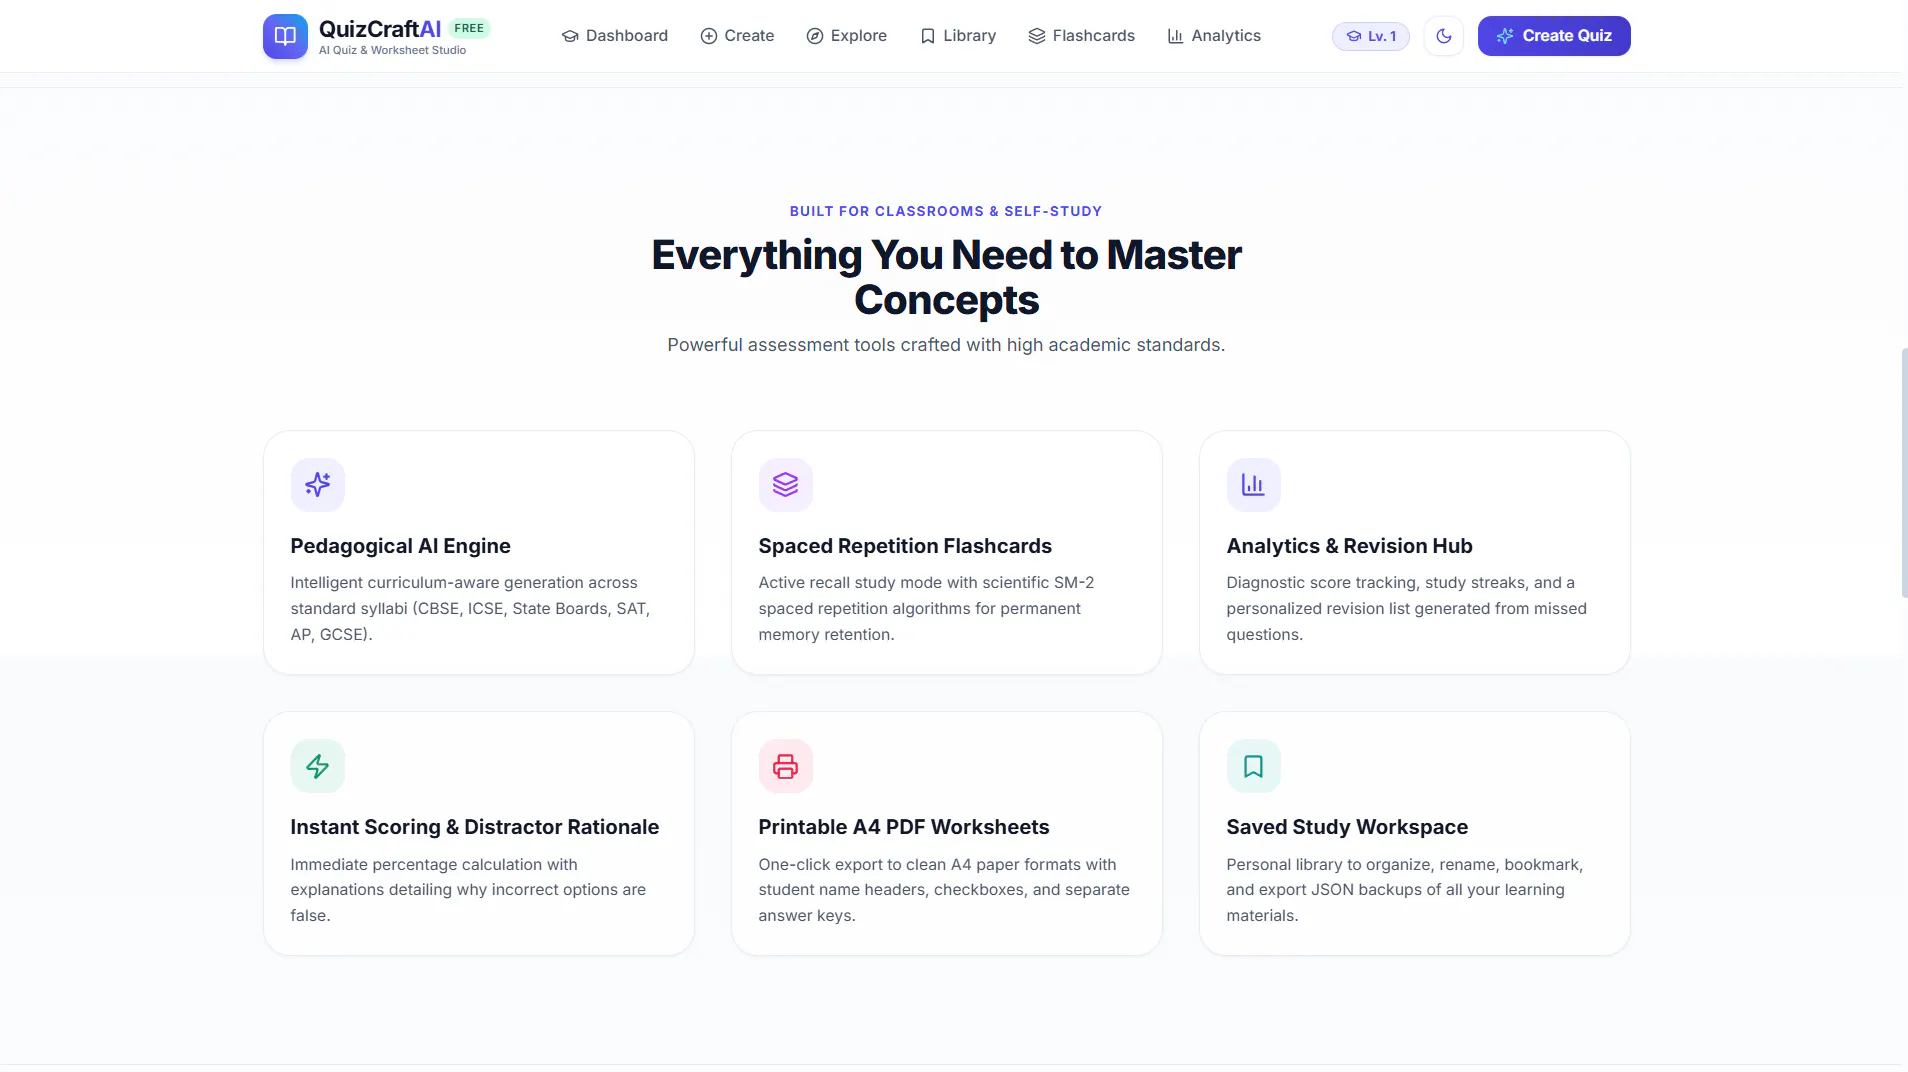Click the compass icon beside Explore

coord(815,36)
